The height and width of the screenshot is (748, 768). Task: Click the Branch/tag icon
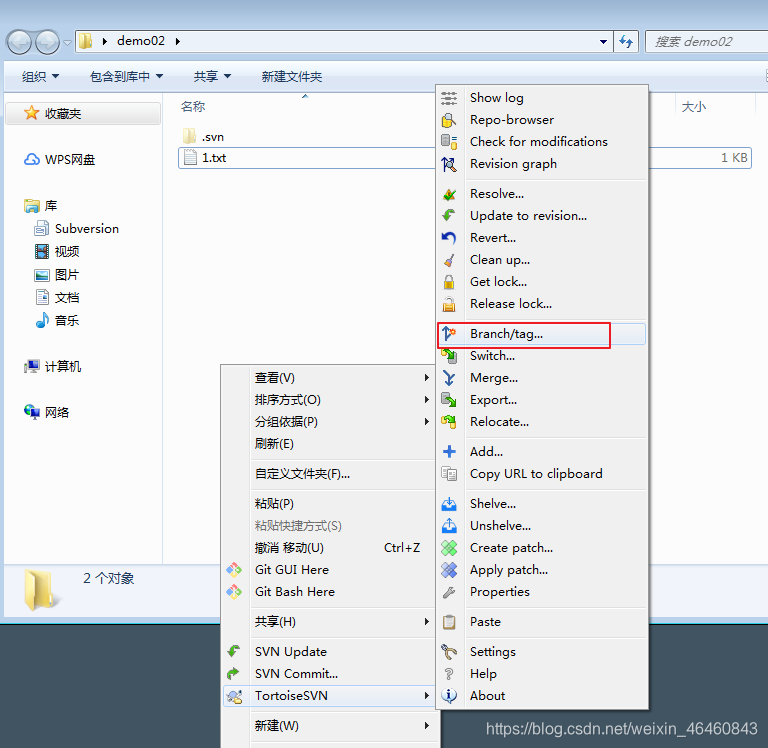pyautogui.click(x=449, y=334)
